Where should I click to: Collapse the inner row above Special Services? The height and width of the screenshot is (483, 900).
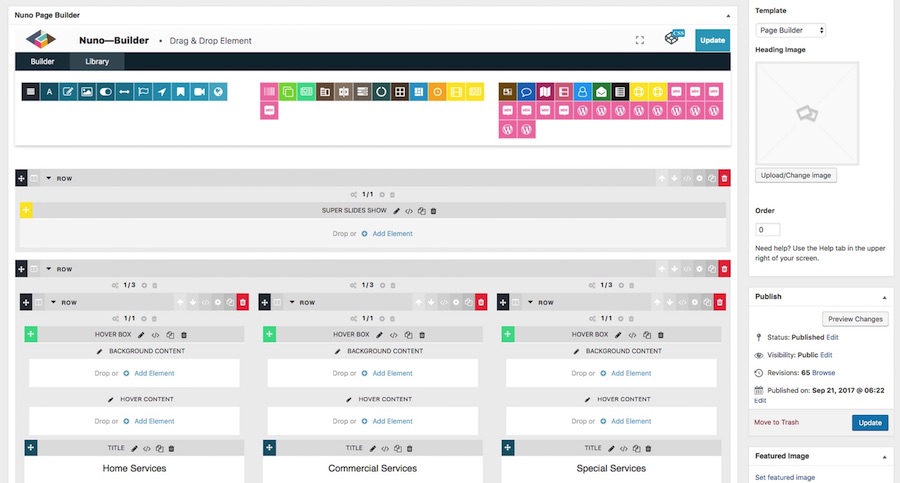tap(530, 302)
